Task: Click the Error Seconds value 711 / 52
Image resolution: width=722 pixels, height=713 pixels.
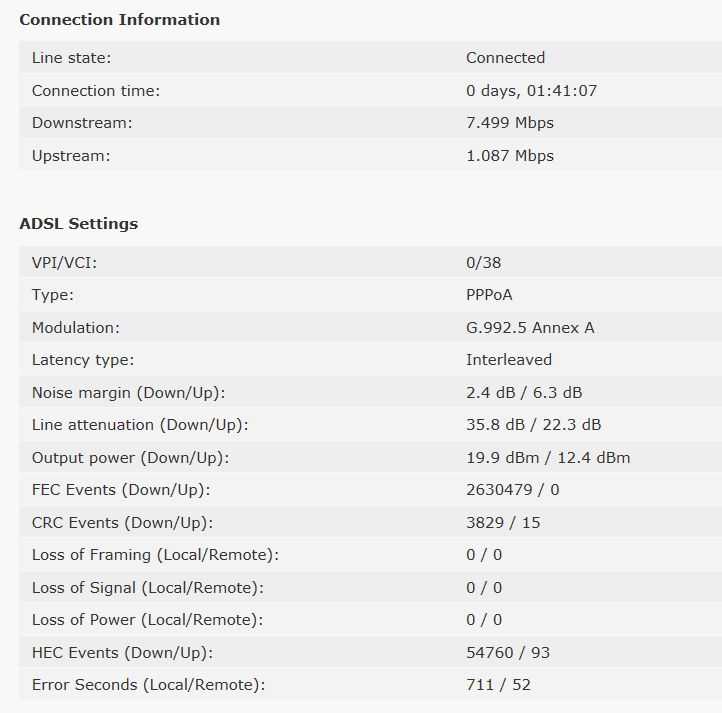Action: [498, 685]
